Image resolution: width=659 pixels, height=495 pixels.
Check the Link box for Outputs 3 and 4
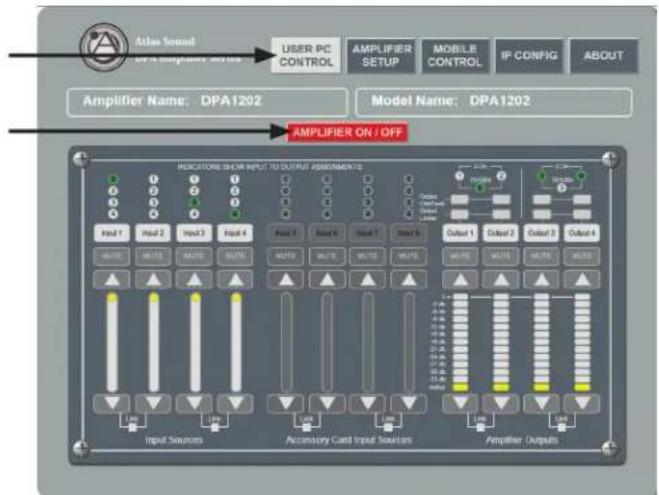pos(561,428)
